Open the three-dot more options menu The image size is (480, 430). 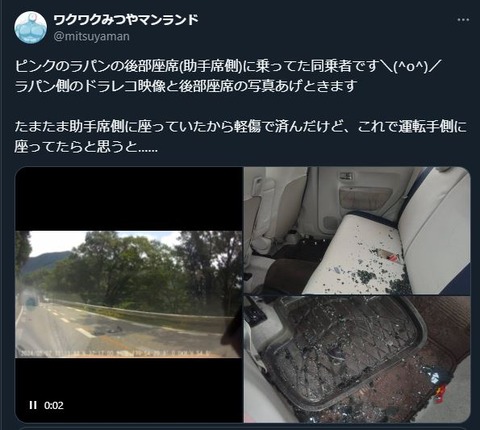463,20
